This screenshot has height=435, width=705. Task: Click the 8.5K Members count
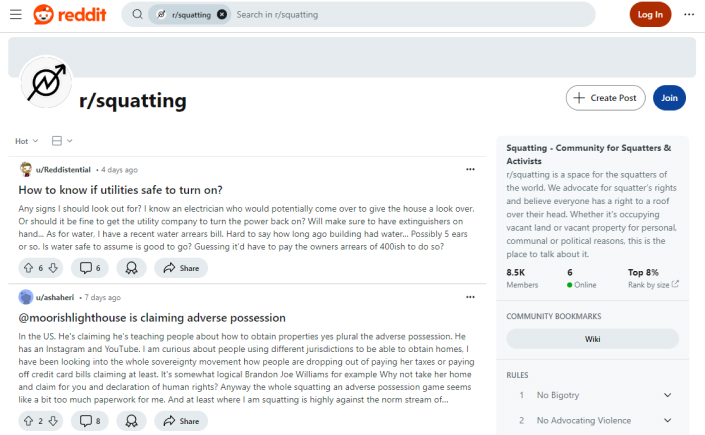522,278
